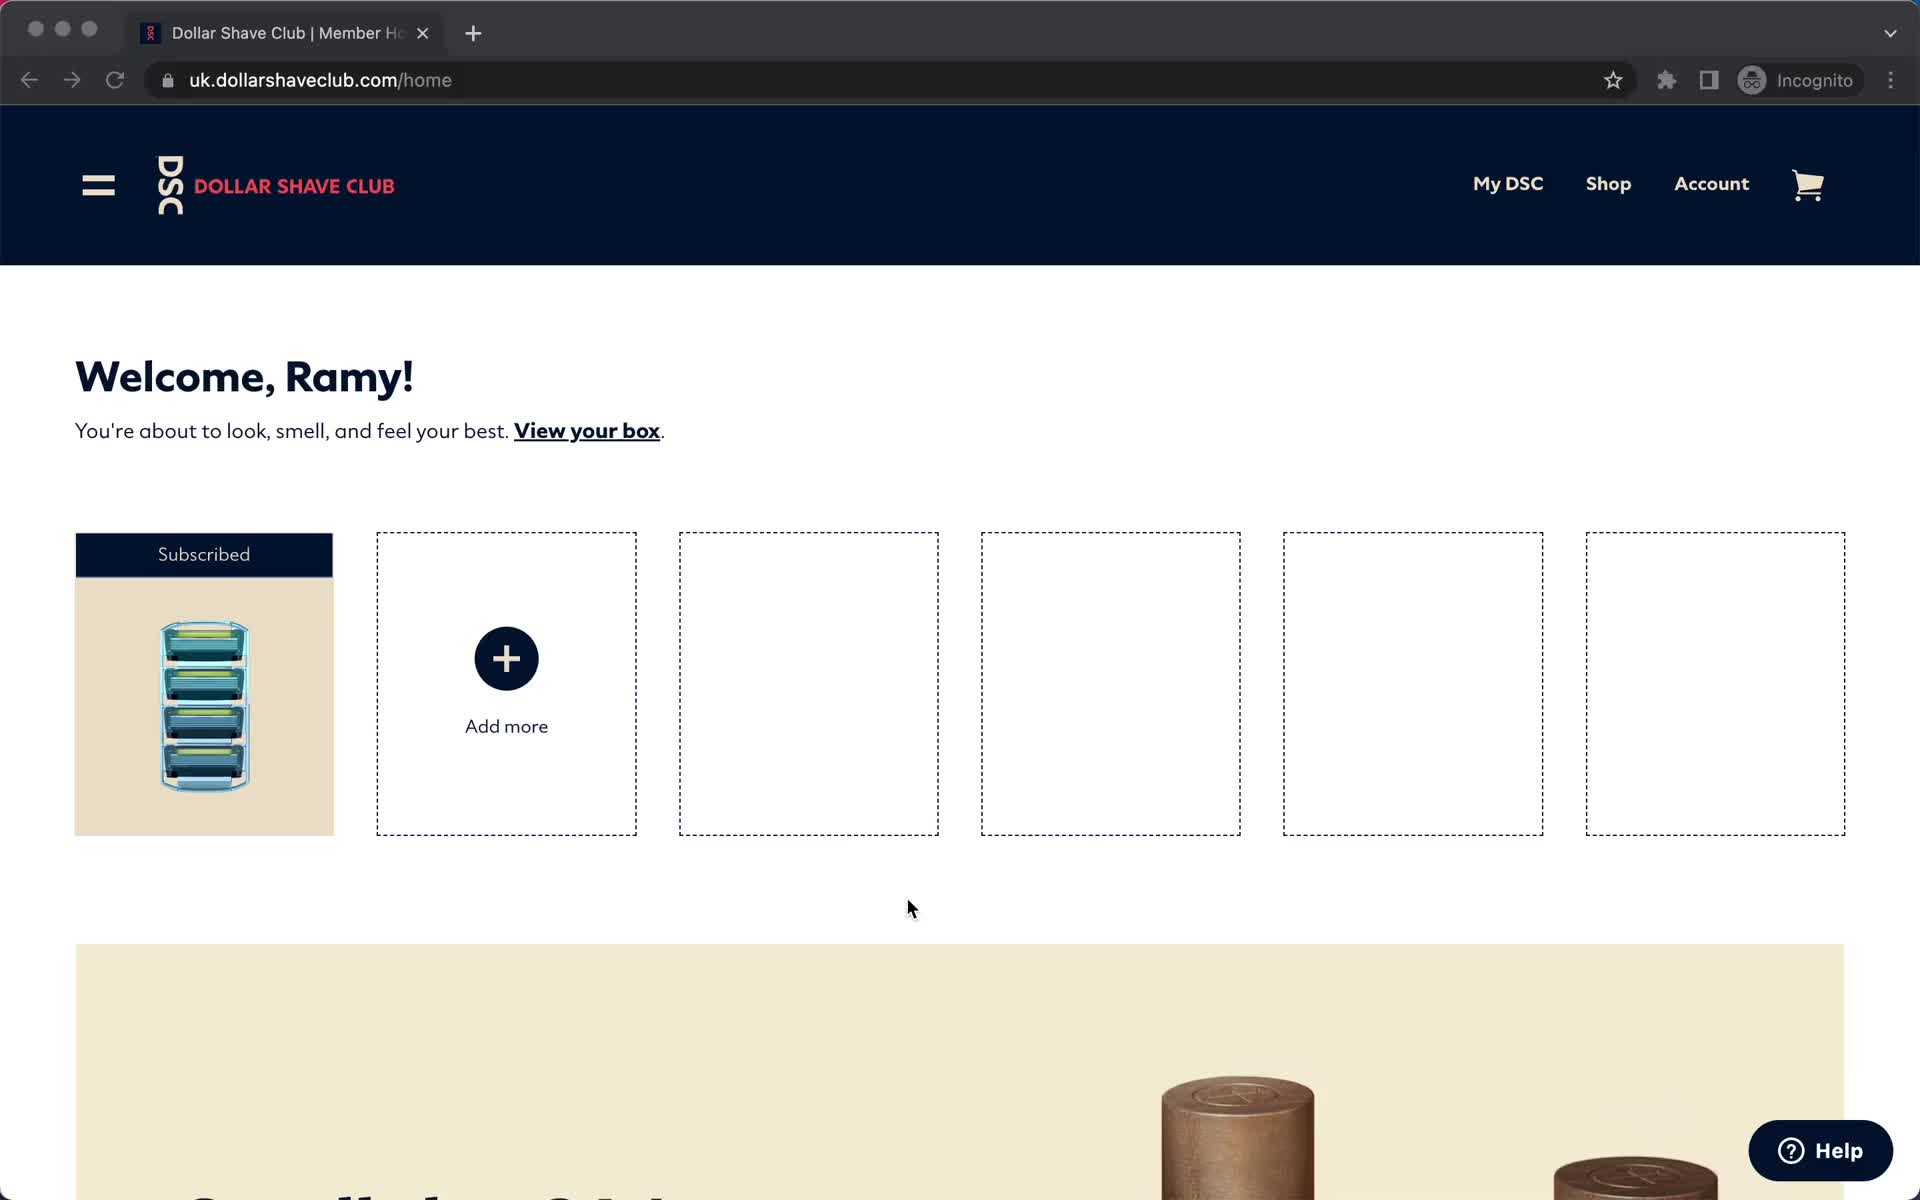
Task: Click the DSC logo mark
Action: click(x=171, y=185)
